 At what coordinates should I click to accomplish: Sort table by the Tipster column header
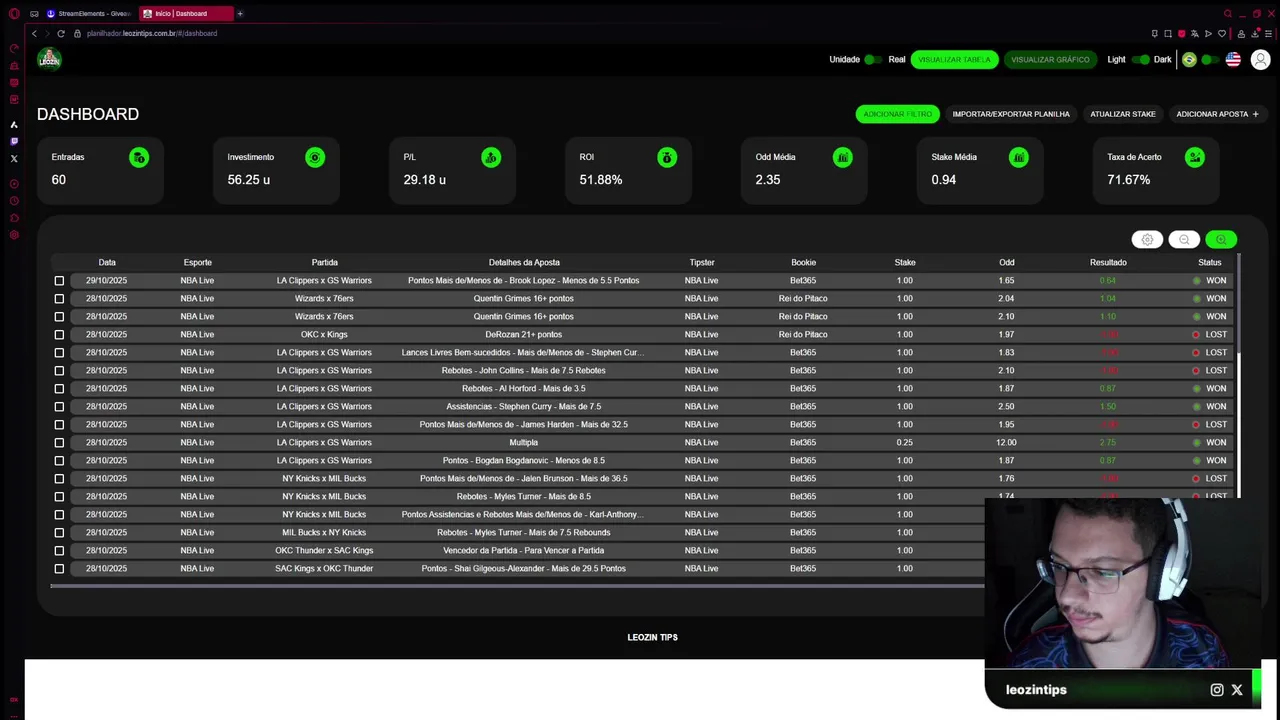pos(701,262)
